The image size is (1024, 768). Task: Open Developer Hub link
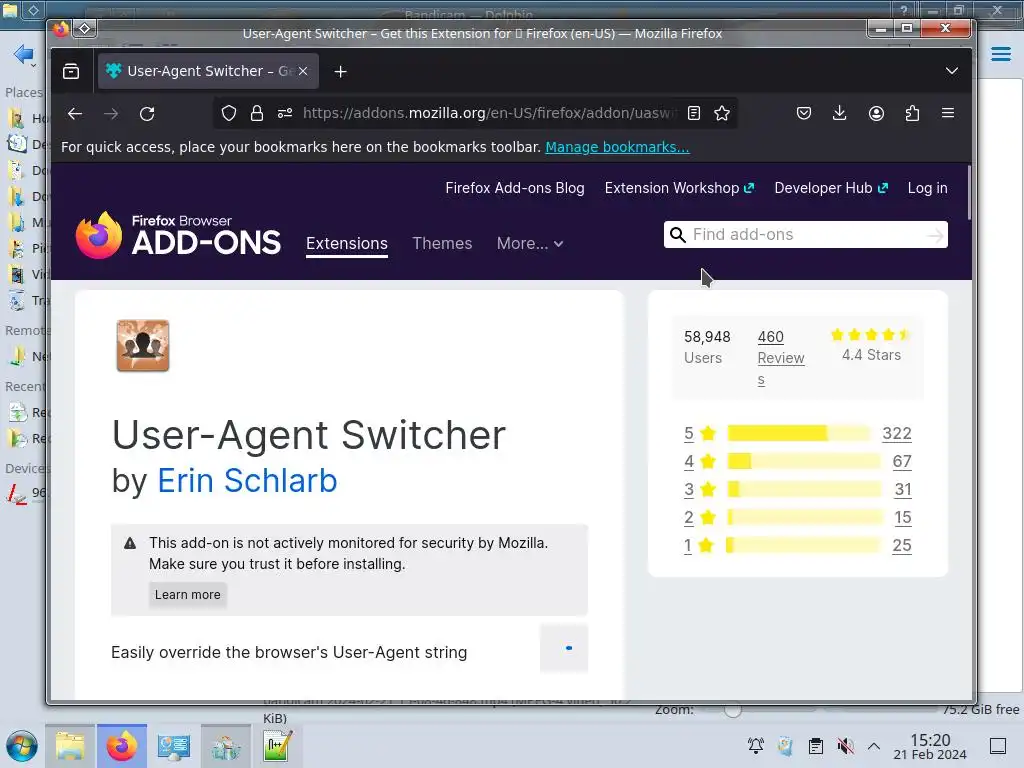click(x=831, y=188)
